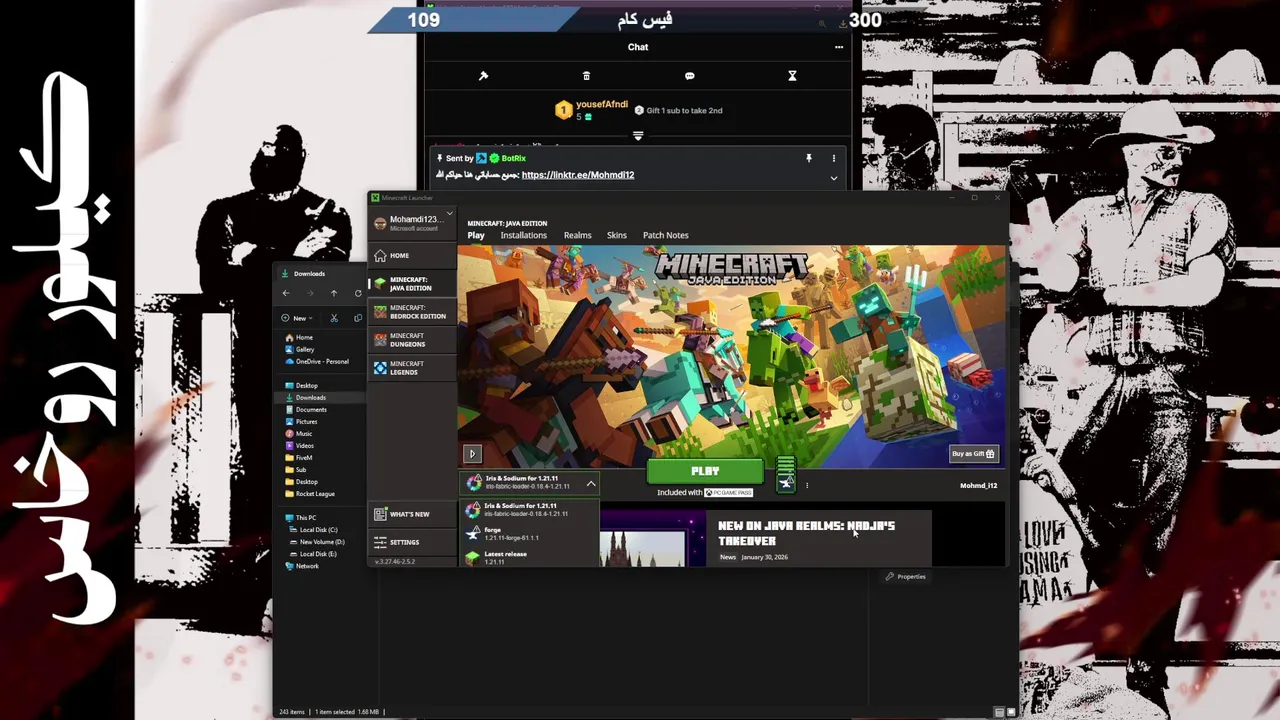Click the chat trash icon
The height and width of the screenshot is (720, 1280).
pos(586,76)
